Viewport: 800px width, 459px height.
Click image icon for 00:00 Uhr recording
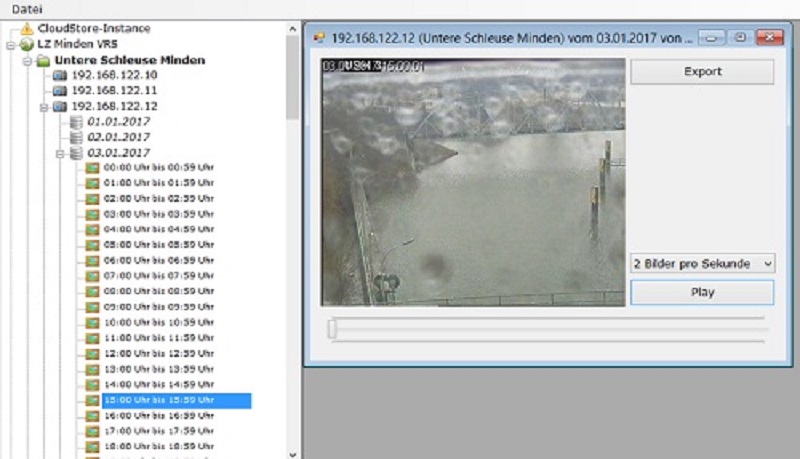92,168
